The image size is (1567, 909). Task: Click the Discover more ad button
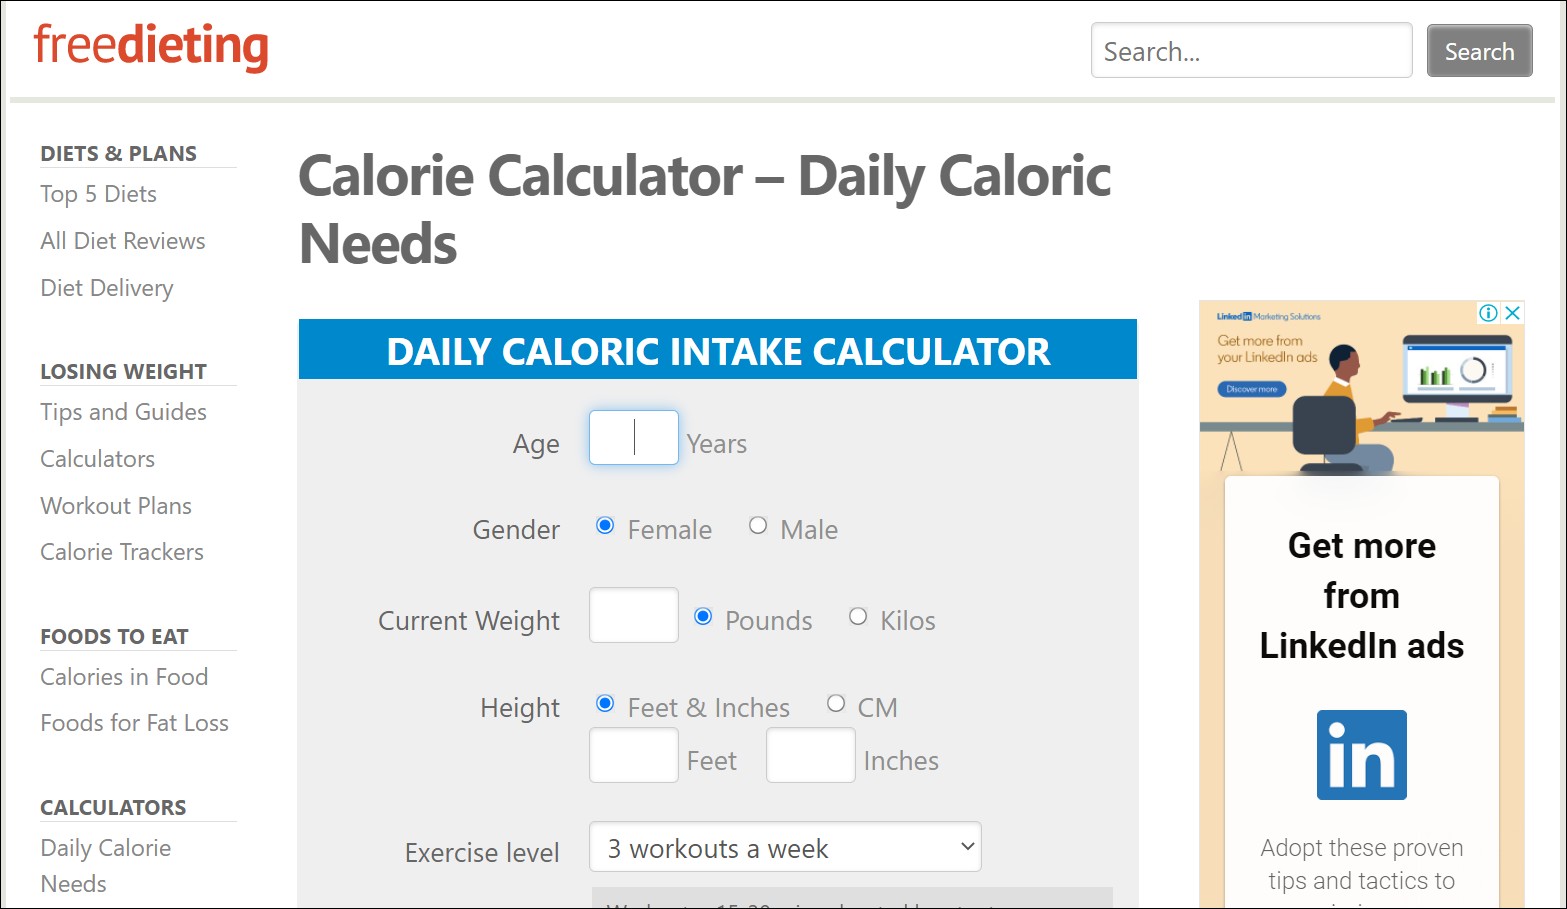tap(1251, 389)
